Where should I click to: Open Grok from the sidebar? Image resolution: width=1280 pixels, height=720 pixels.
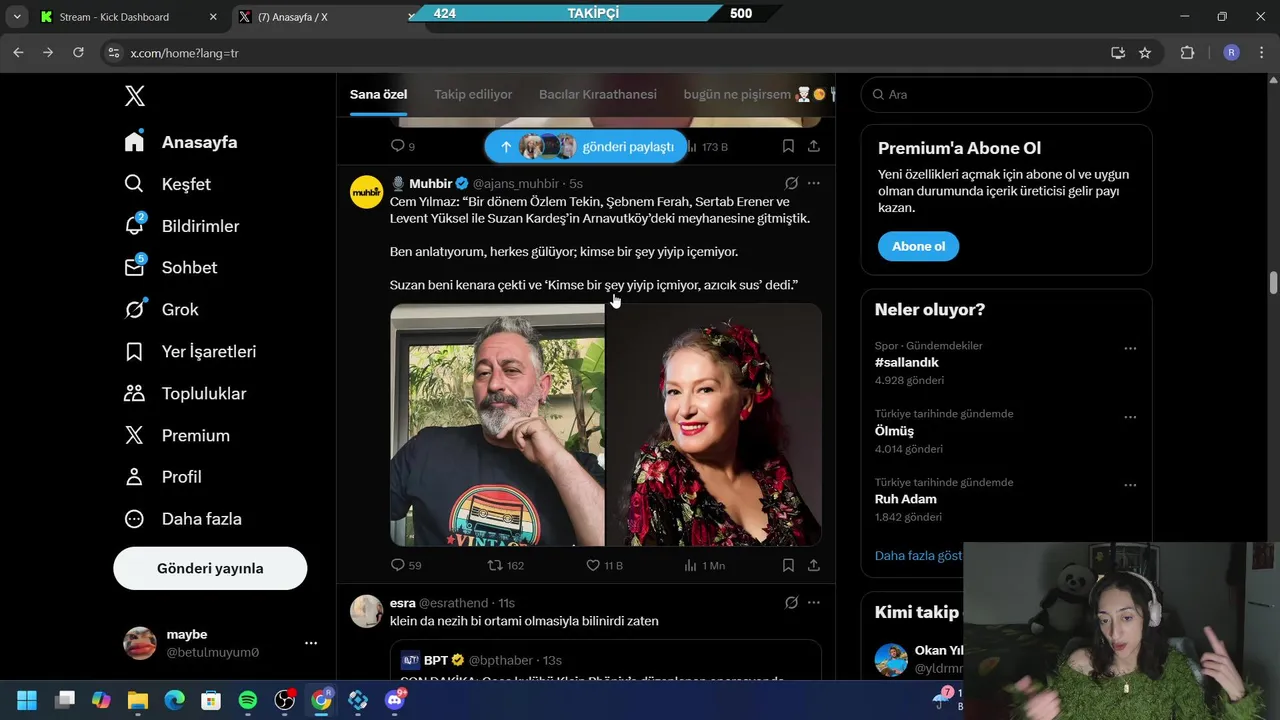tap(134, 309)
